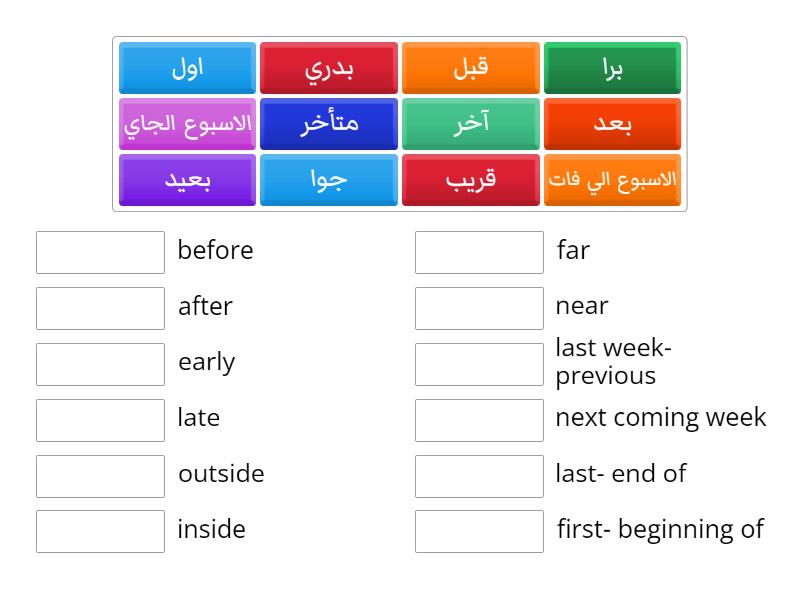Click the empty box beside "before"
The height and width of the screenshot is (600, 800).
pyautogui.click(x=100, y=252)
